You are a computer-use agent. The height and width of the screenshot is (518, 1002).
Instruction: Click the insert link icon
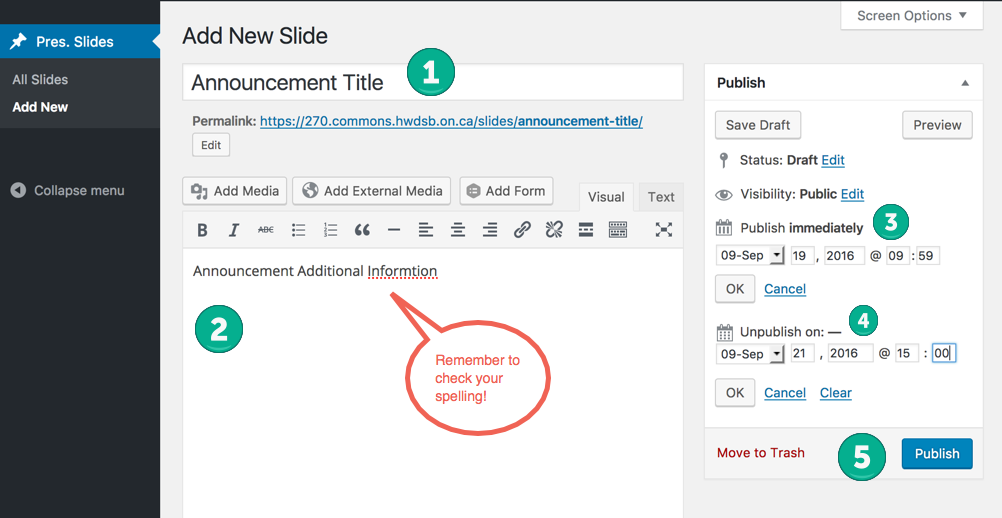coord(522,230)
